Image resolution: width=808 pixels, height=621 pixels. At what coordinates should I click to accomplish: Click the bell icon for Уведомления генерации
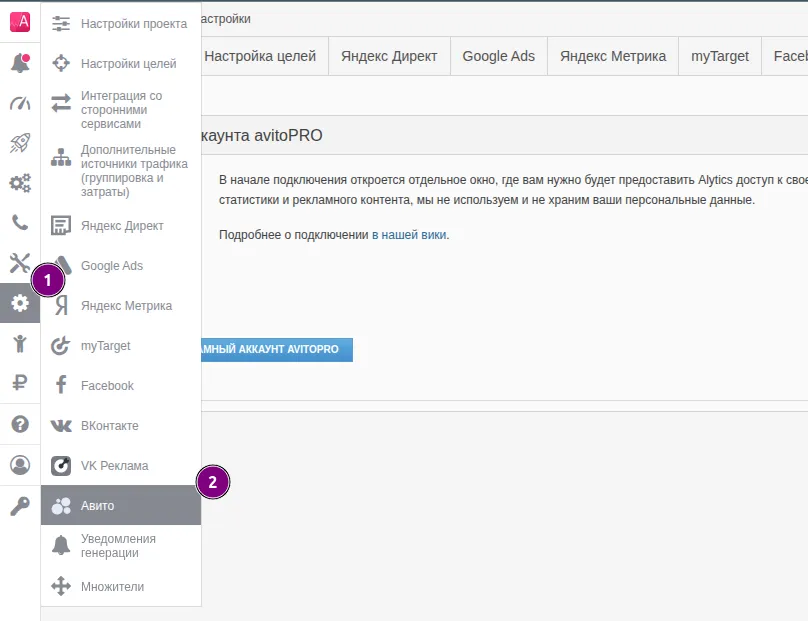point(61,545)
